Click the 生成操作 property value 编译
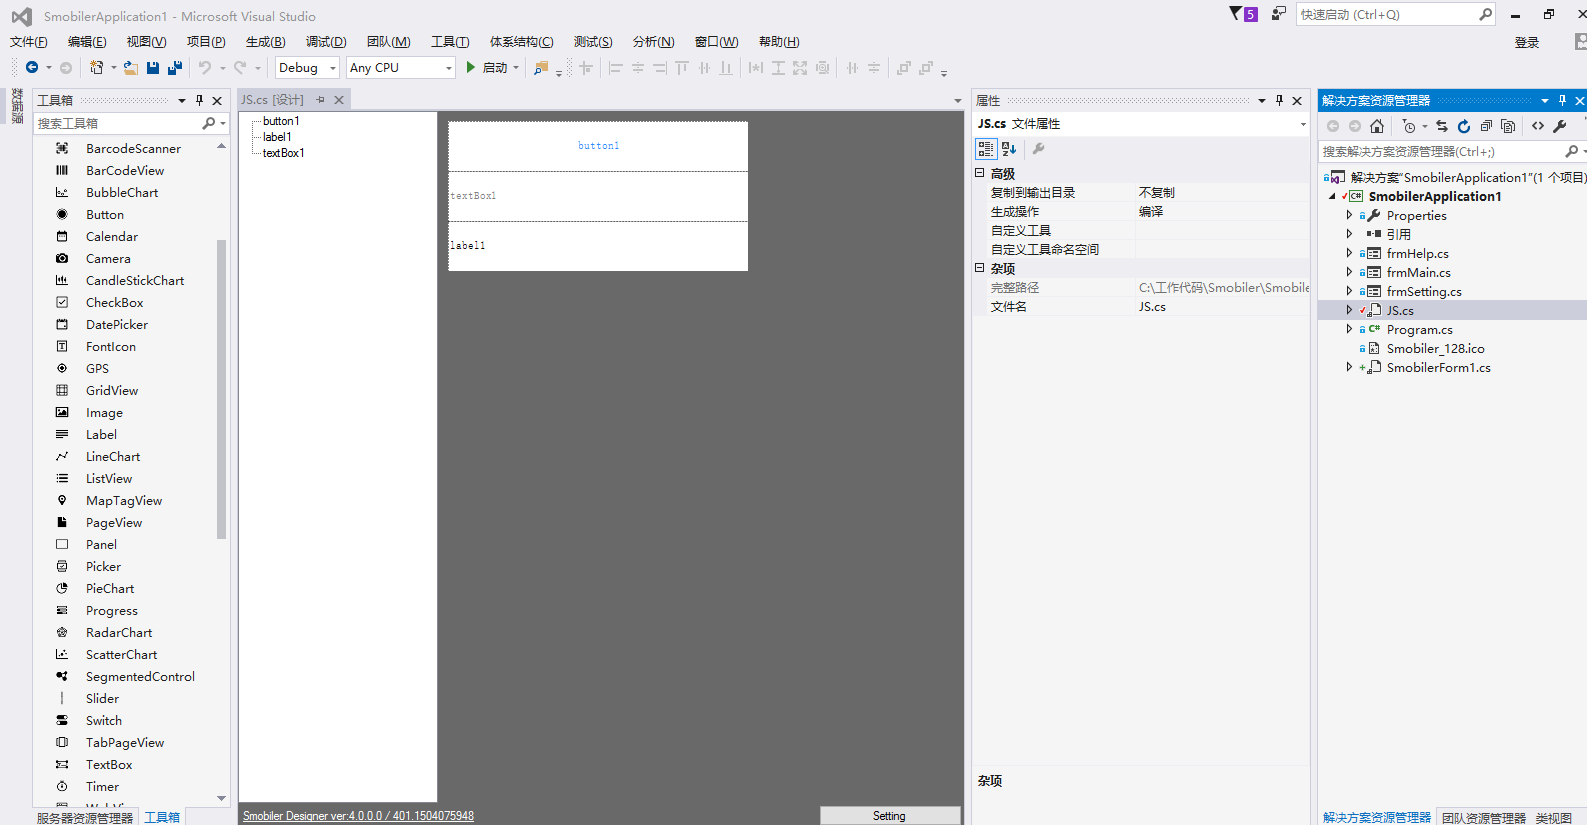1587x825 pixels. click(1151, 212)
